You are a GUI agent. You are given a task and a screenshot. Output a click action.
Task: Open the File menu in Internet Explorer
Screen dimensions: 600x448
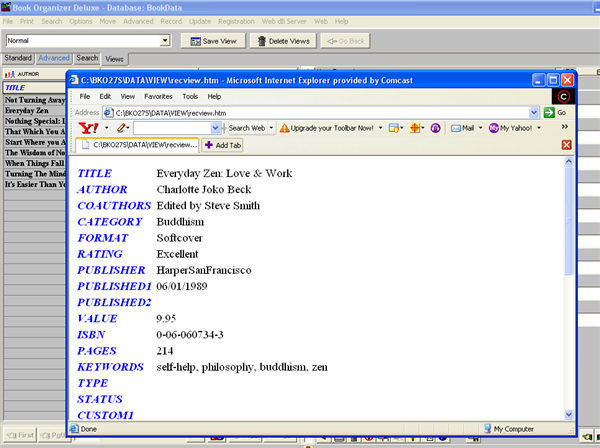pyautogui.click(x=85, y=96)
